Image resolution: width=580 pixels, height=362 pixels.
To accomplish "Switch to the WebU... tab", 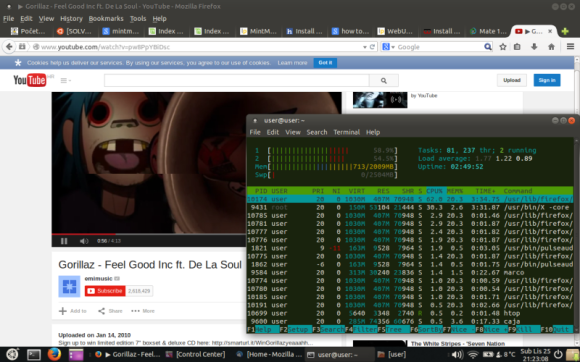I will [x=395, y=31].
